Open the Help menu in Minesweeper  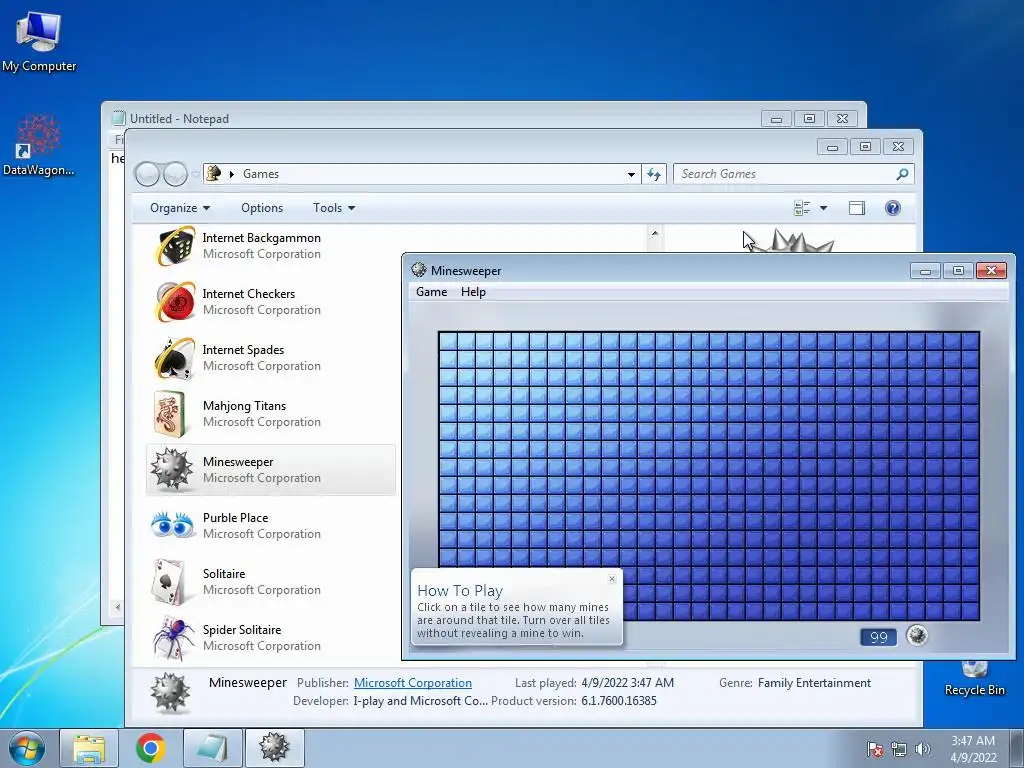point(473,292)
